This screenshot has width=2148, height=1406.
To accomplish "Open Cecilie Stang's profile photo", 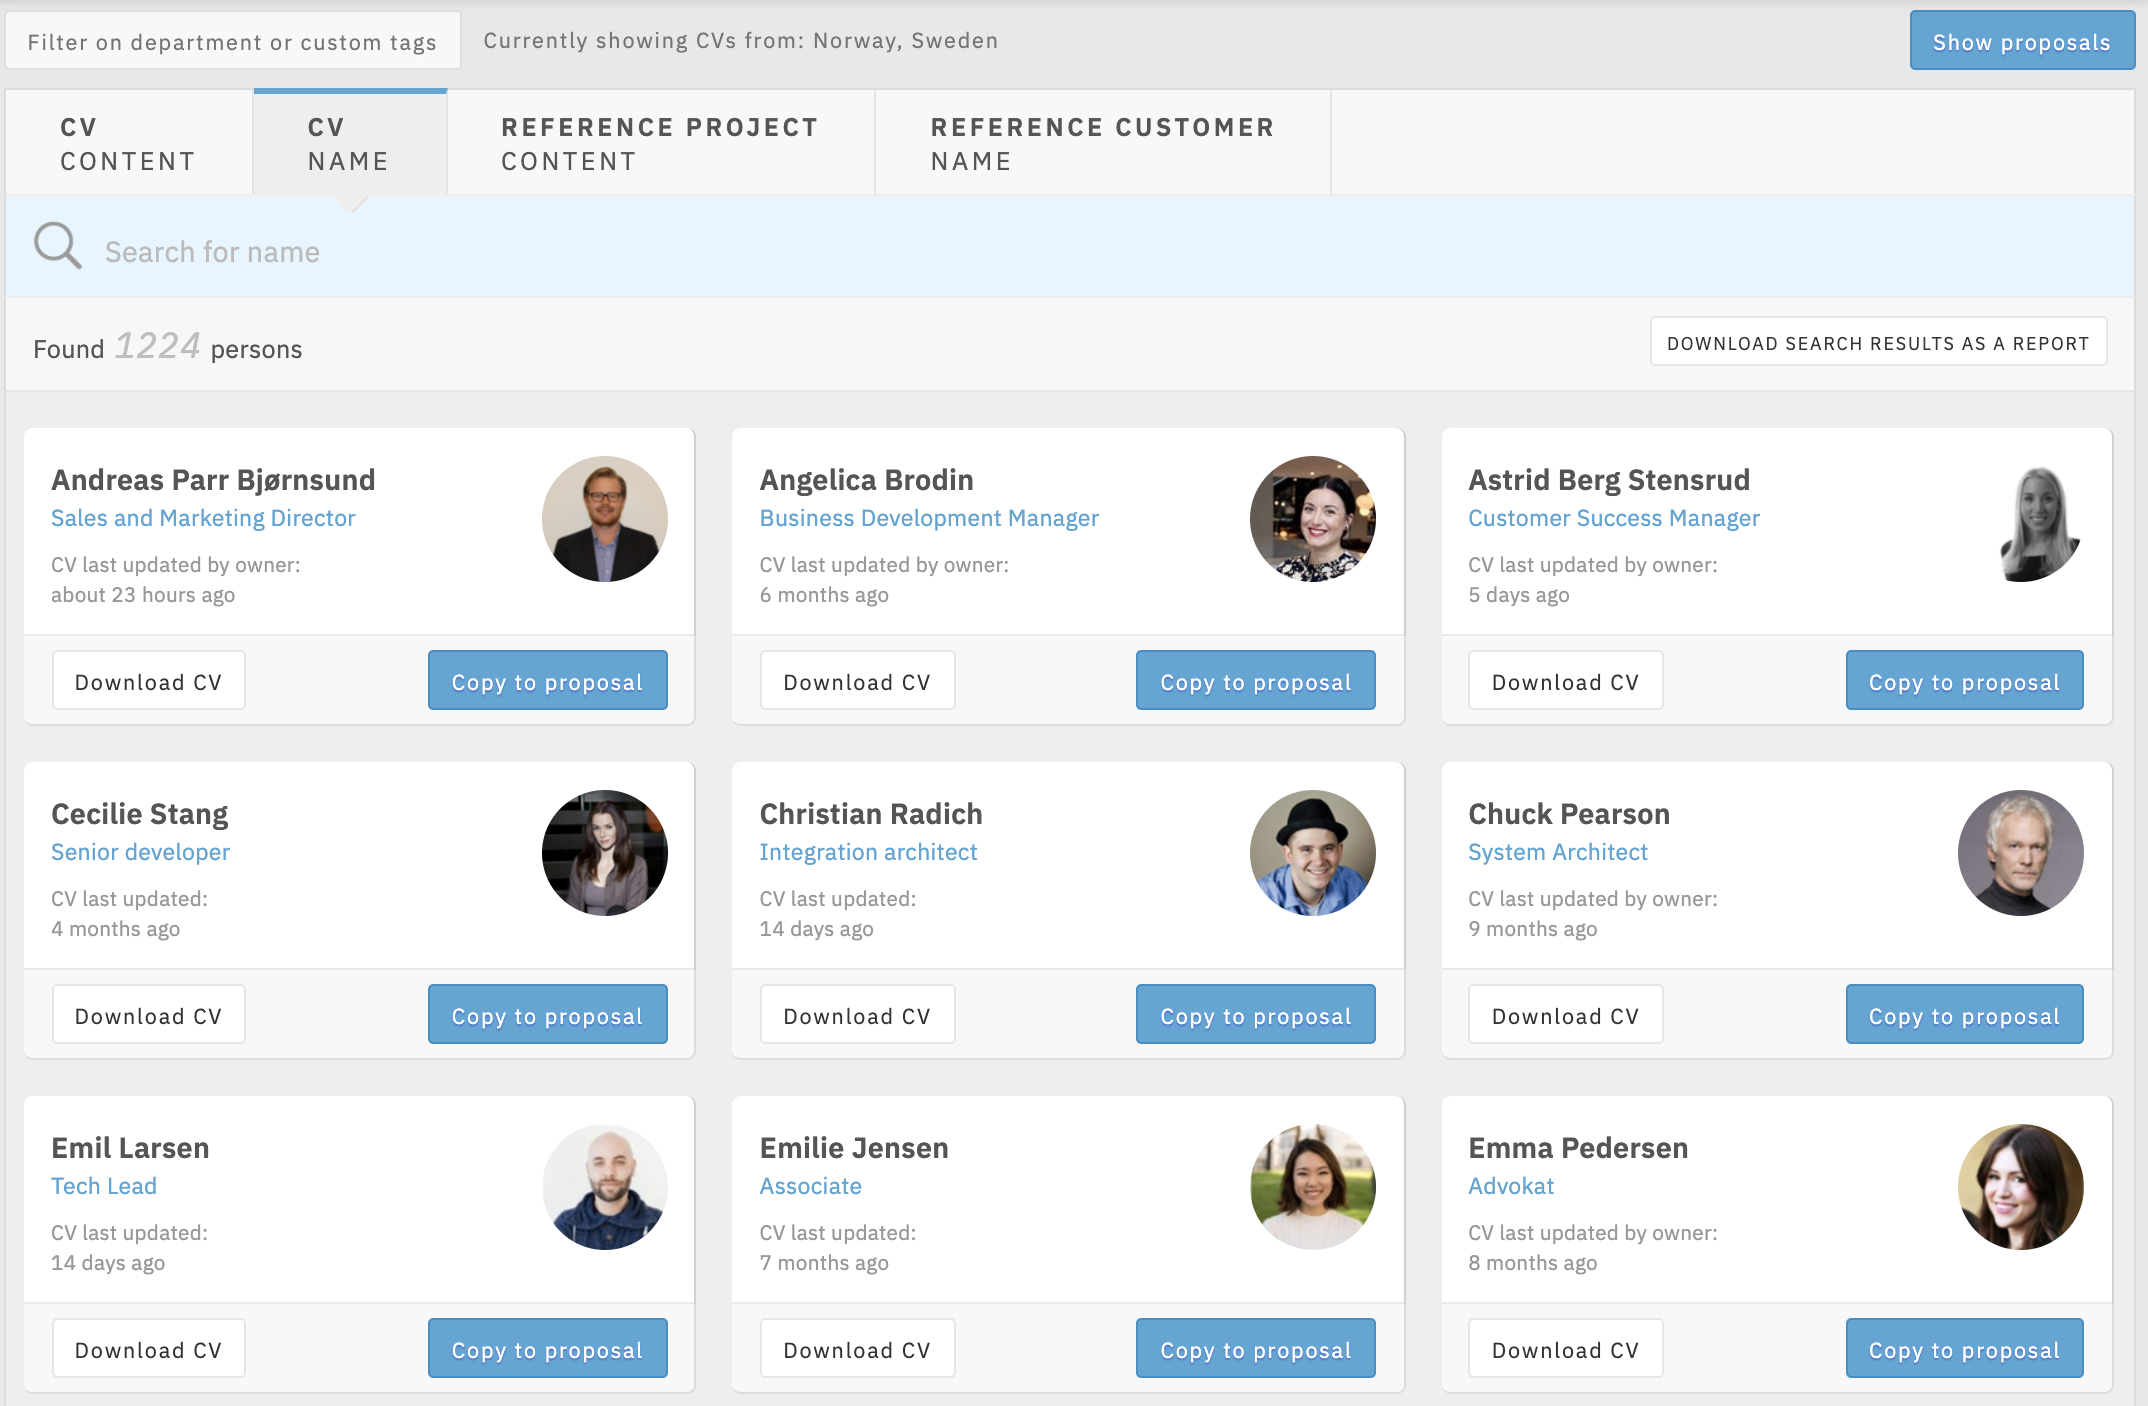I will tap(605, 853).
